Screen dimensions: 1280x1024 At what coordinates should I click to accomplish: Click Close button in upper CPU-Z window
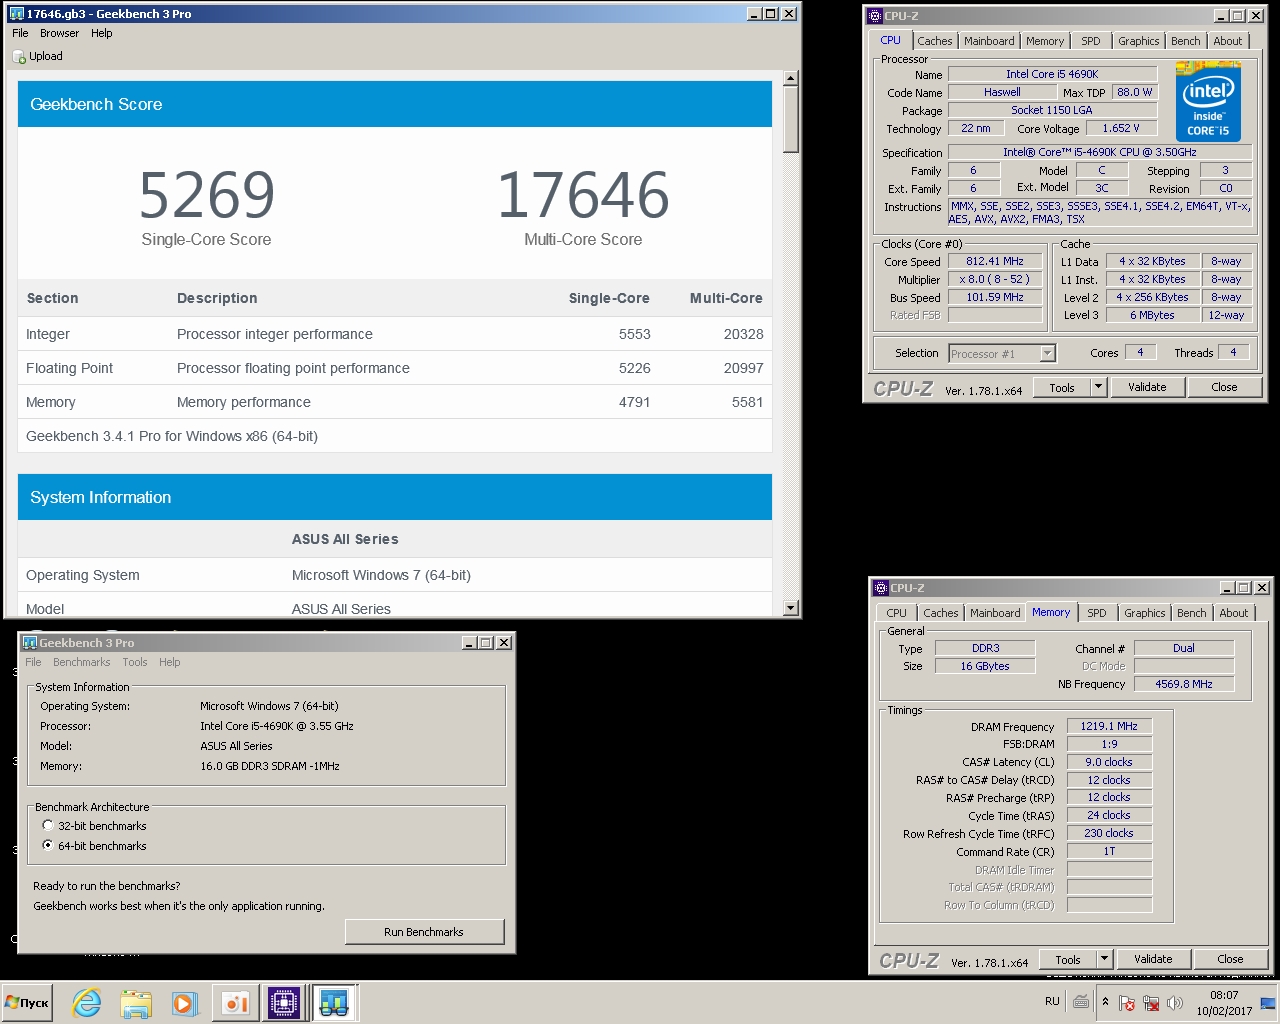(1225, 387)
